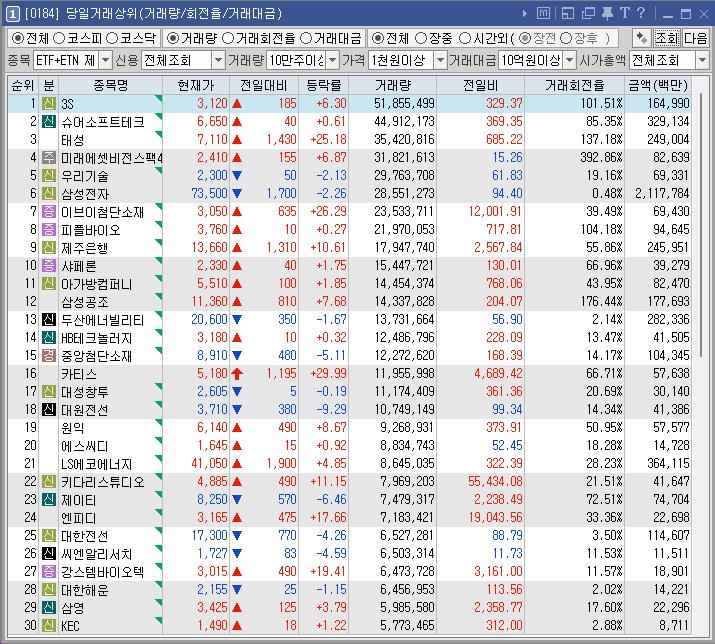Click the red upper-limit arrow in 카티스 row

[237, 374]
